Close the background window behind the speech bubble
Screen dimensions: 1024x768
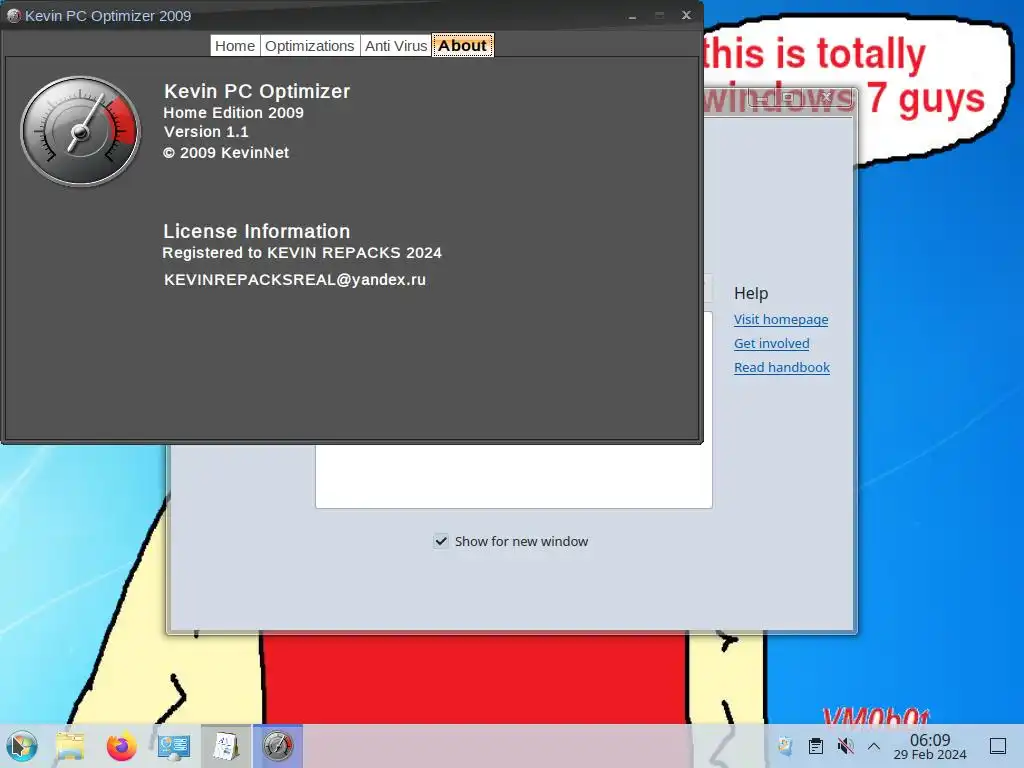pyautogui.click(x=825, y=97)
